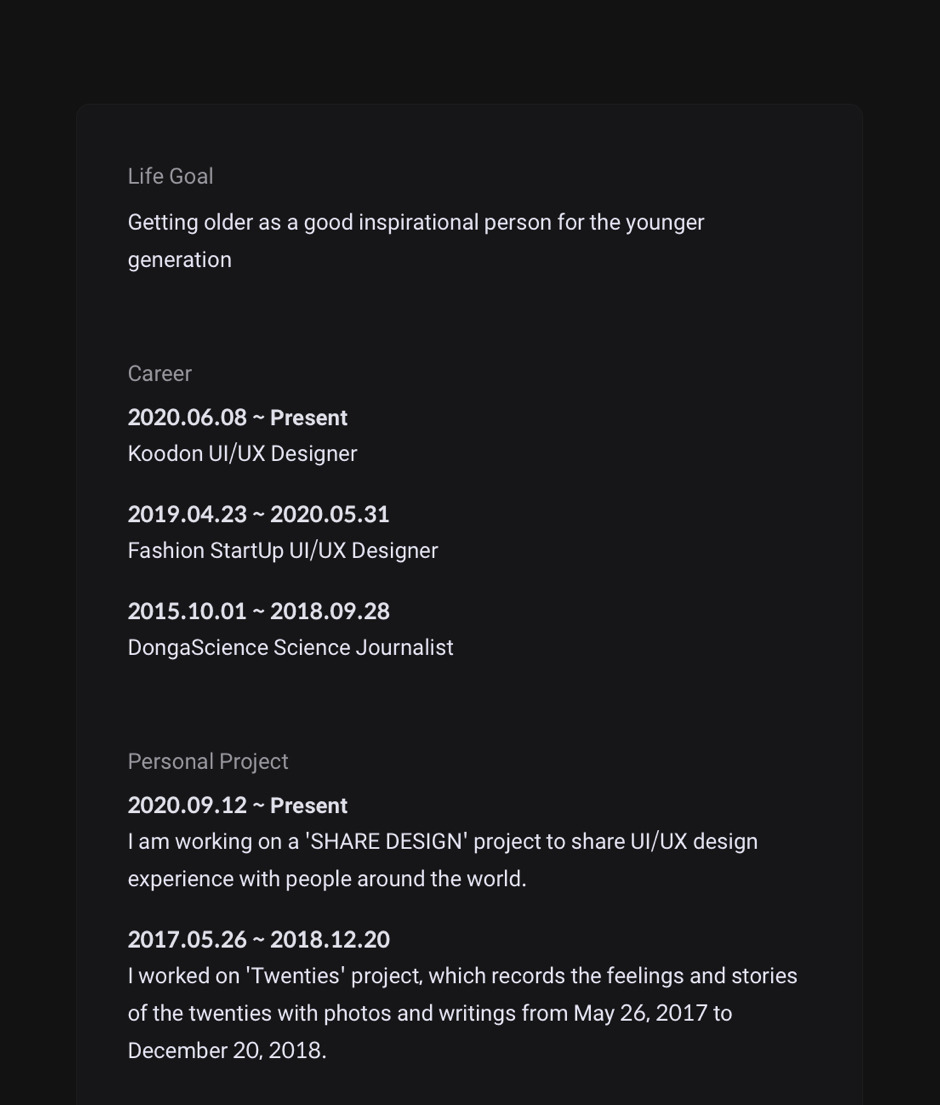The height and width of the screenshot is (1105, 940).
Task: Click the 2015.10.01 ~ 2018.09.28 date range
Action: (x=259, y=611)
